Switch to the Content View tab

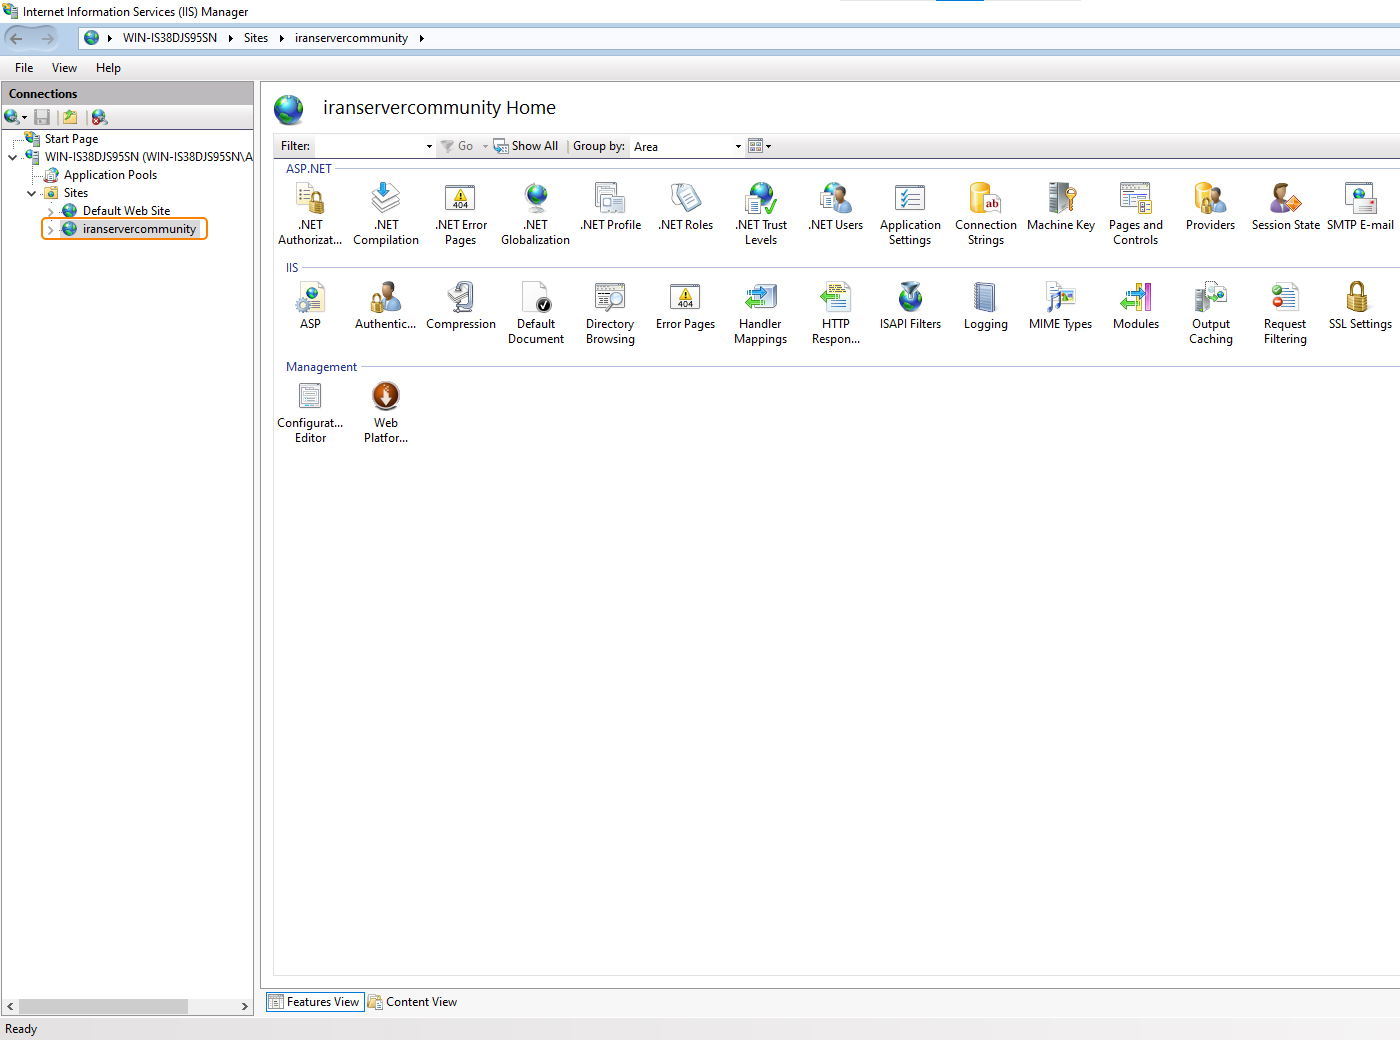point(412,1002)
